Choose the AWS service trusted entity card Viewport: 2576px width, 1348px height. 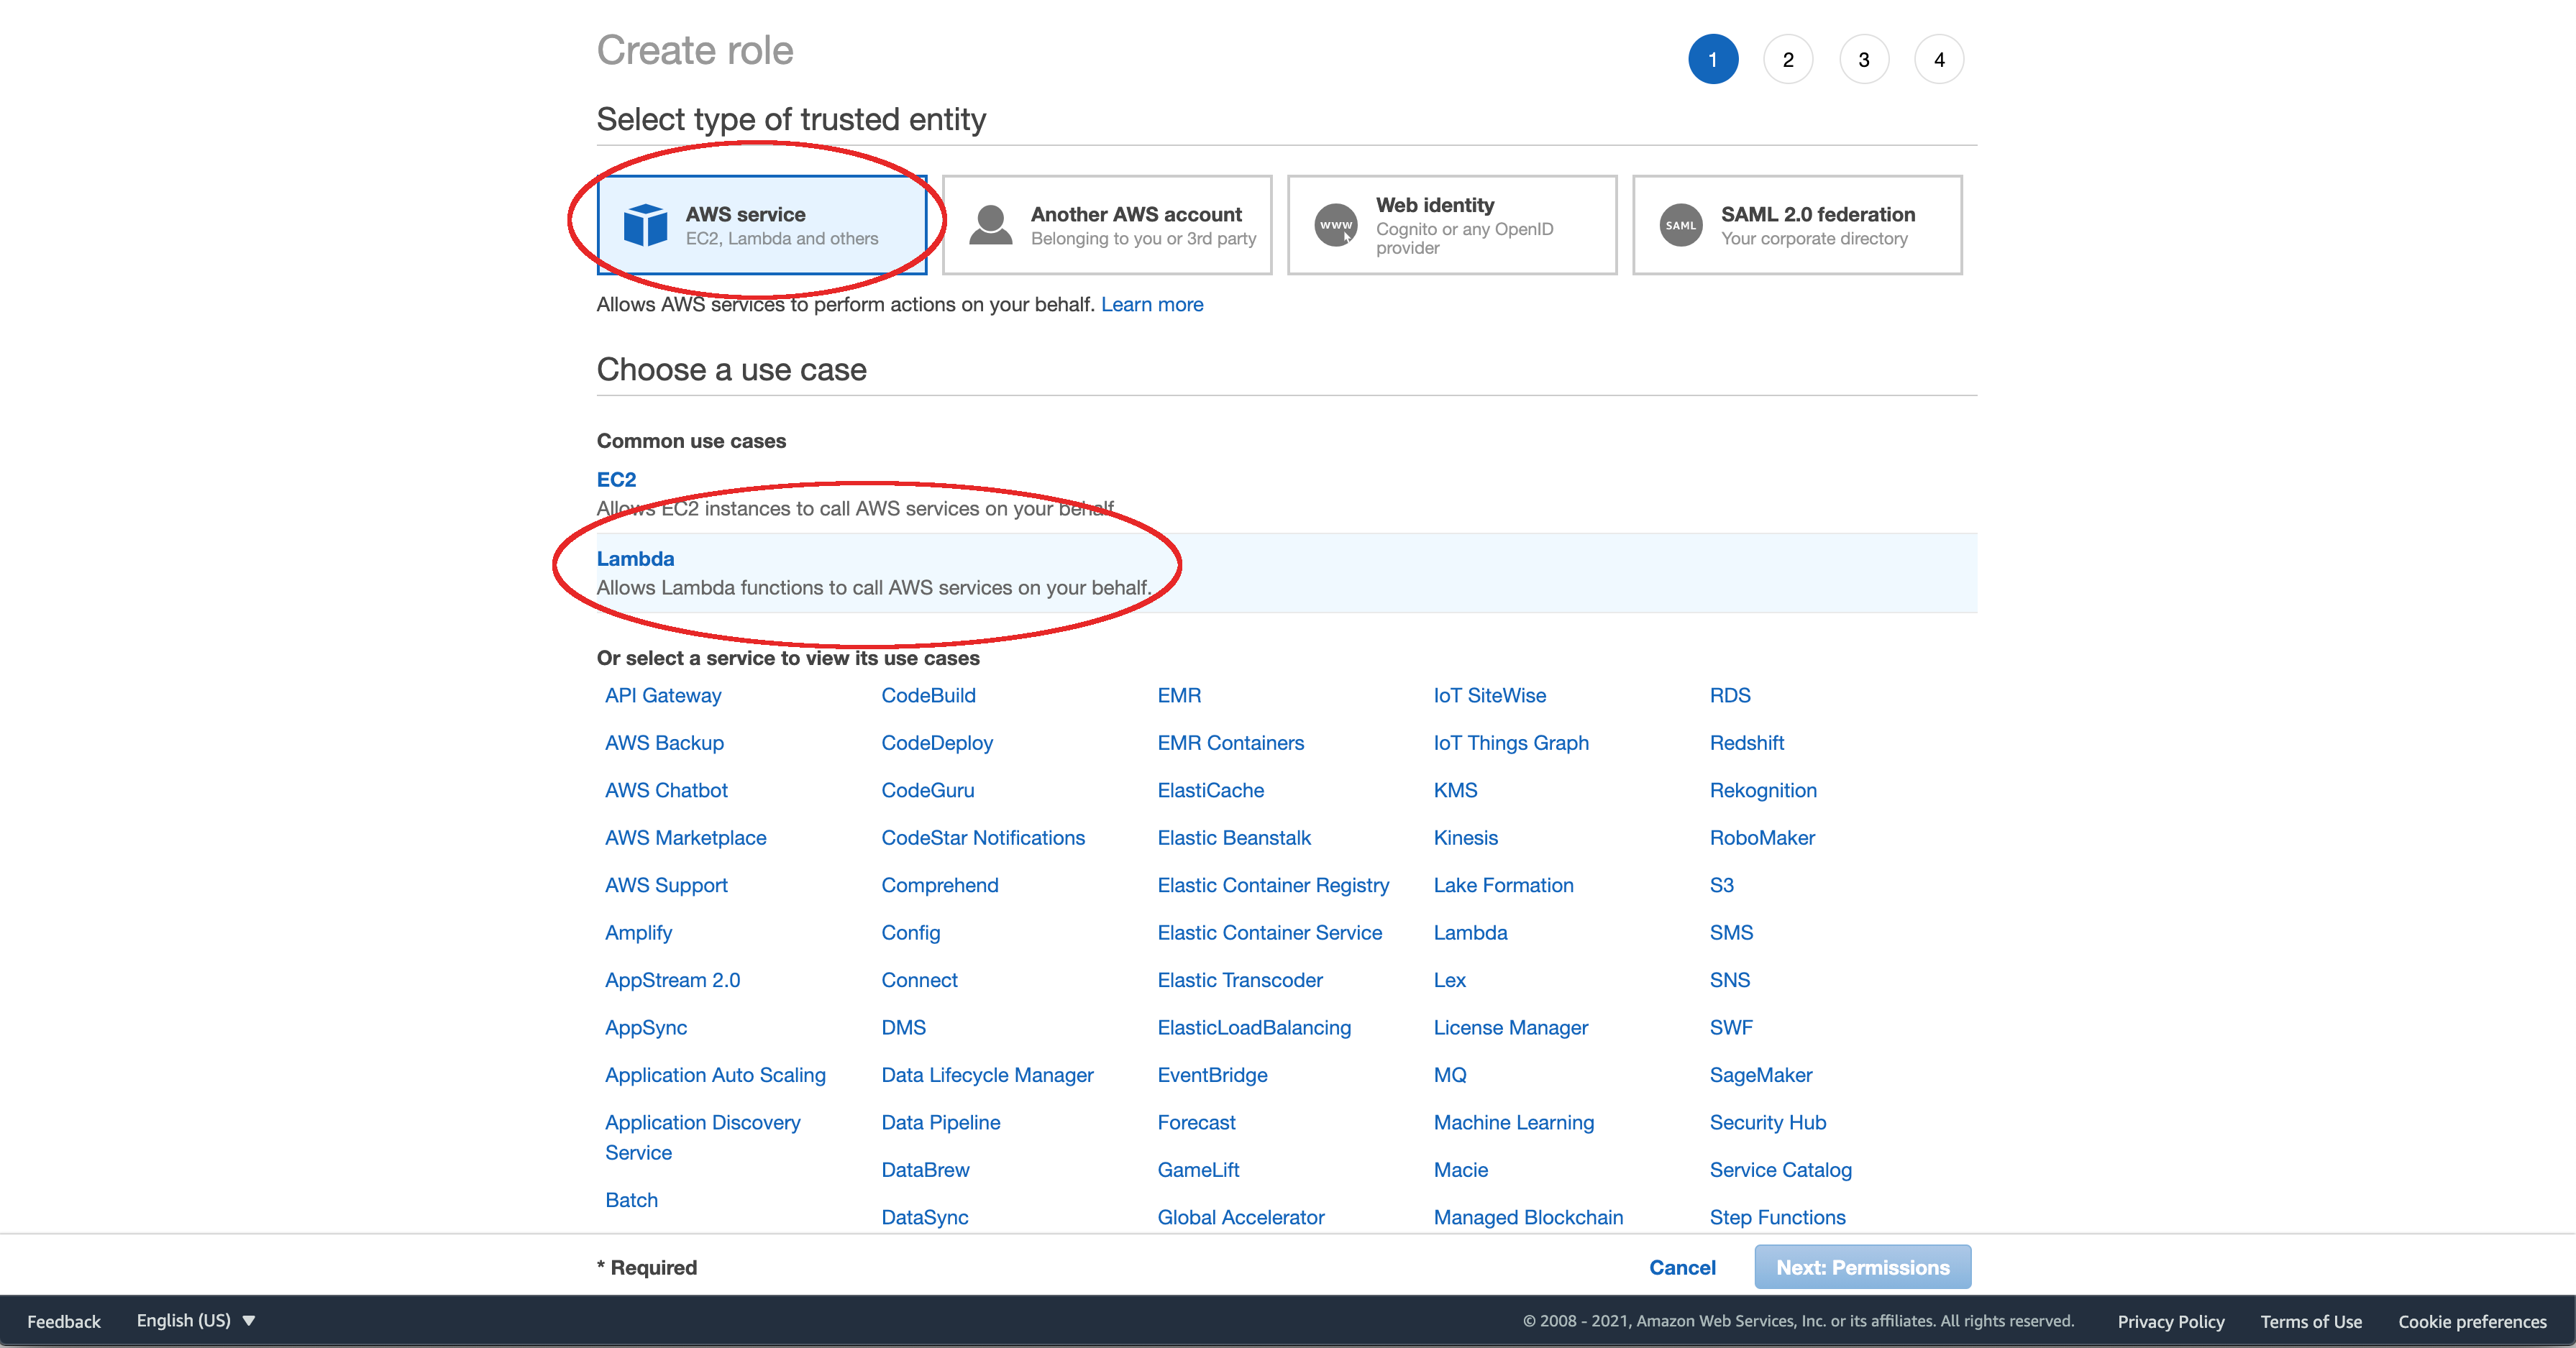click(x=762, y=225)
